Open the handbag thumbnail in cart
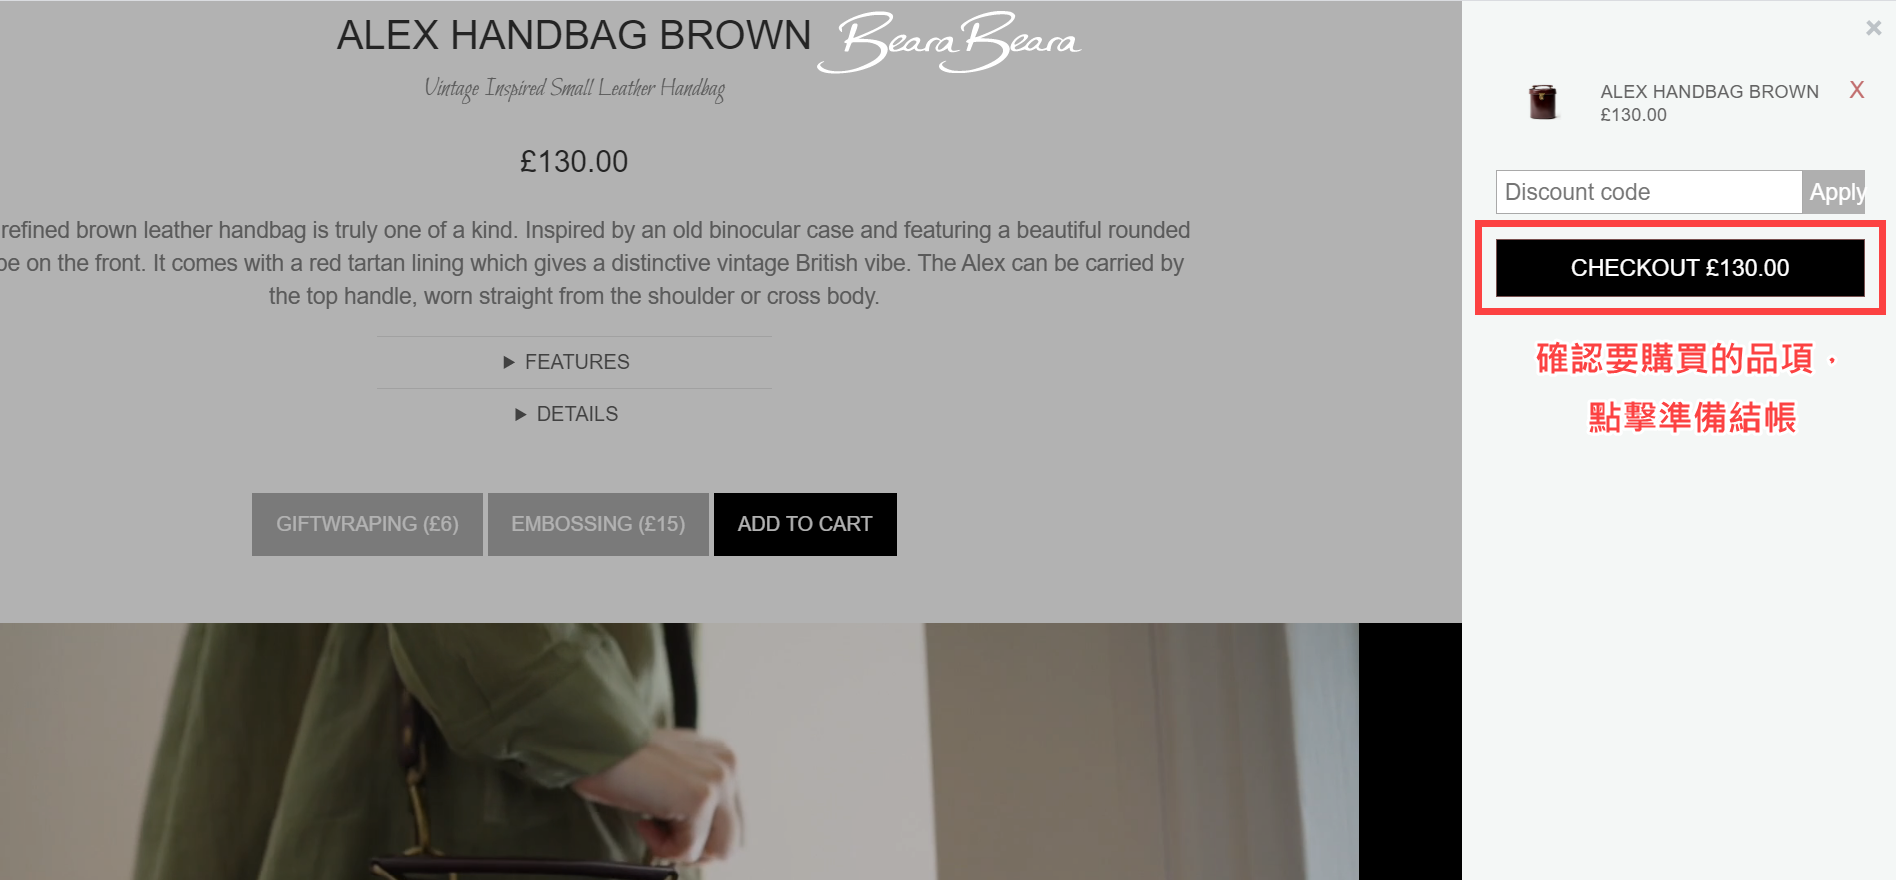Image resolution: width=1896 pixels, height=880 pixels. 1543,102
